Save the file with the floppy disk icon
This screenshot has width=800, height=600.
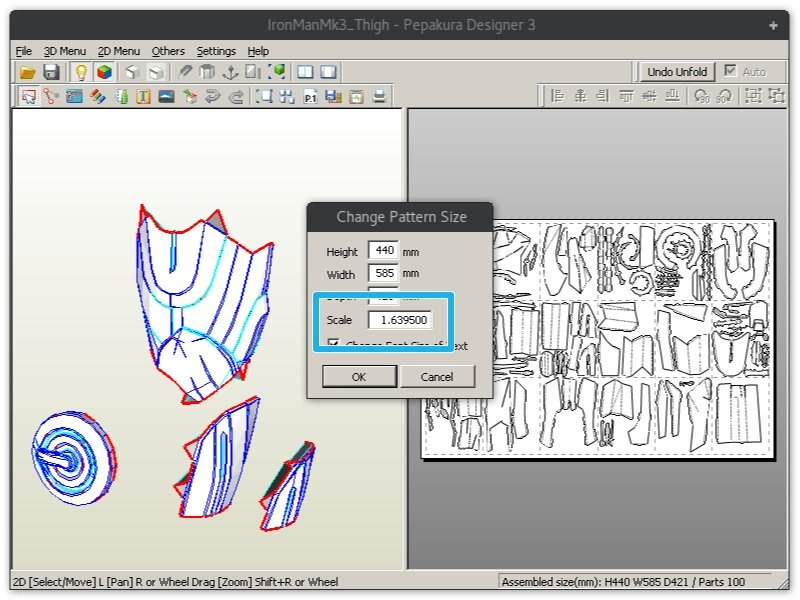(x=51, y=72)
